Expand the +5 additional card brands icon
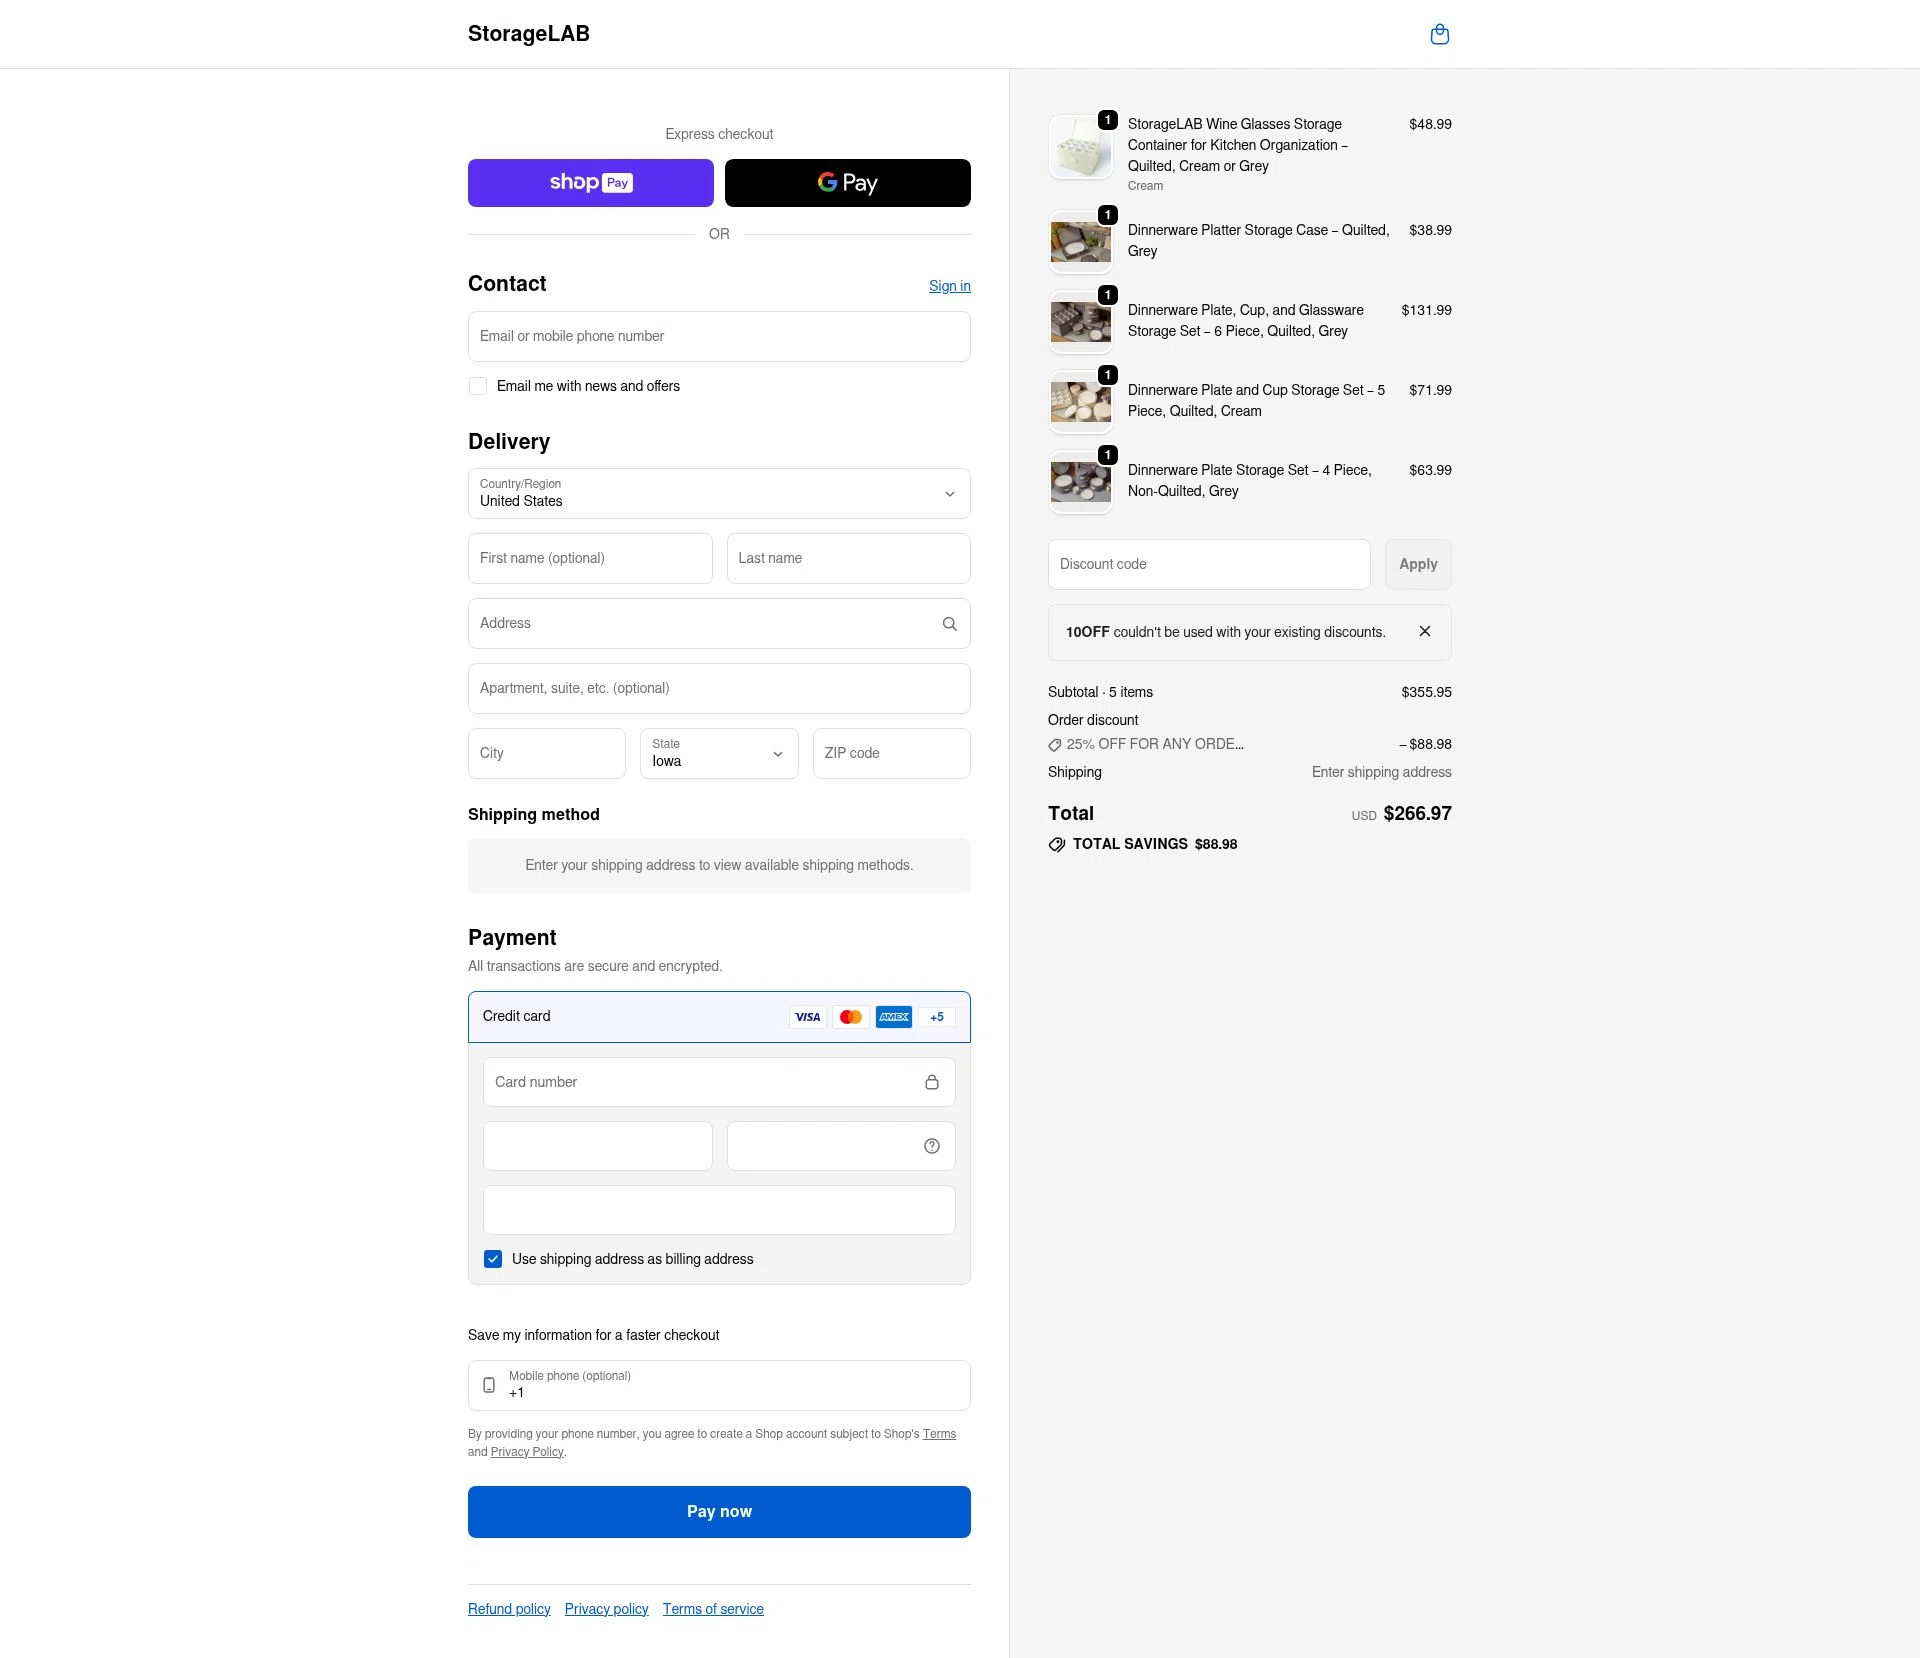This screenshot has width=1920, height=1658. 936,1016
